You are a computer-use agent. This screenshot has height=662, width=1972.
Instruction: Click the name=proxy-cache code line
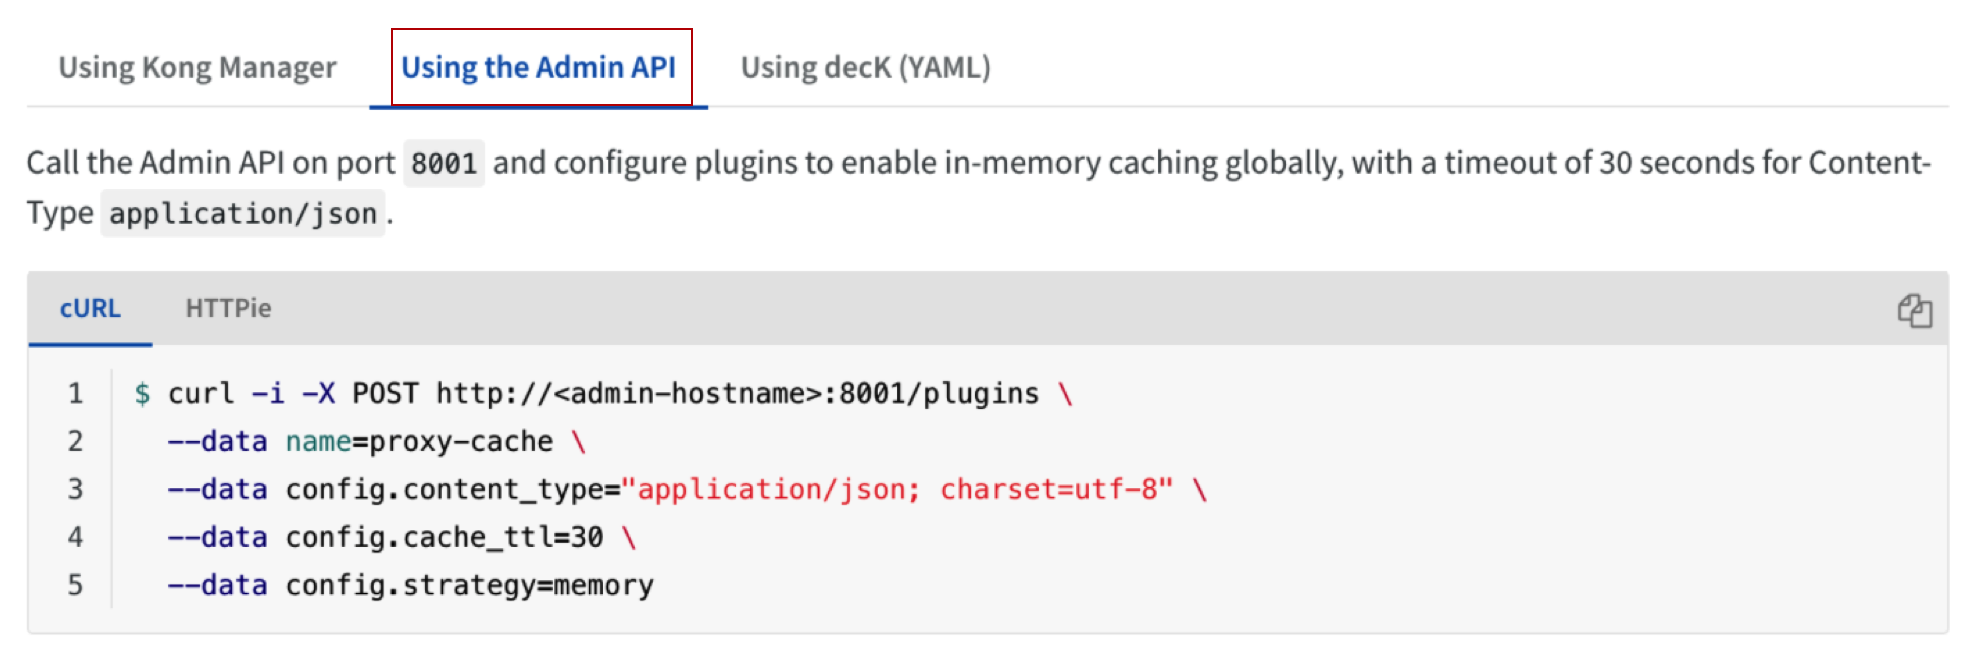coord(376,441)
